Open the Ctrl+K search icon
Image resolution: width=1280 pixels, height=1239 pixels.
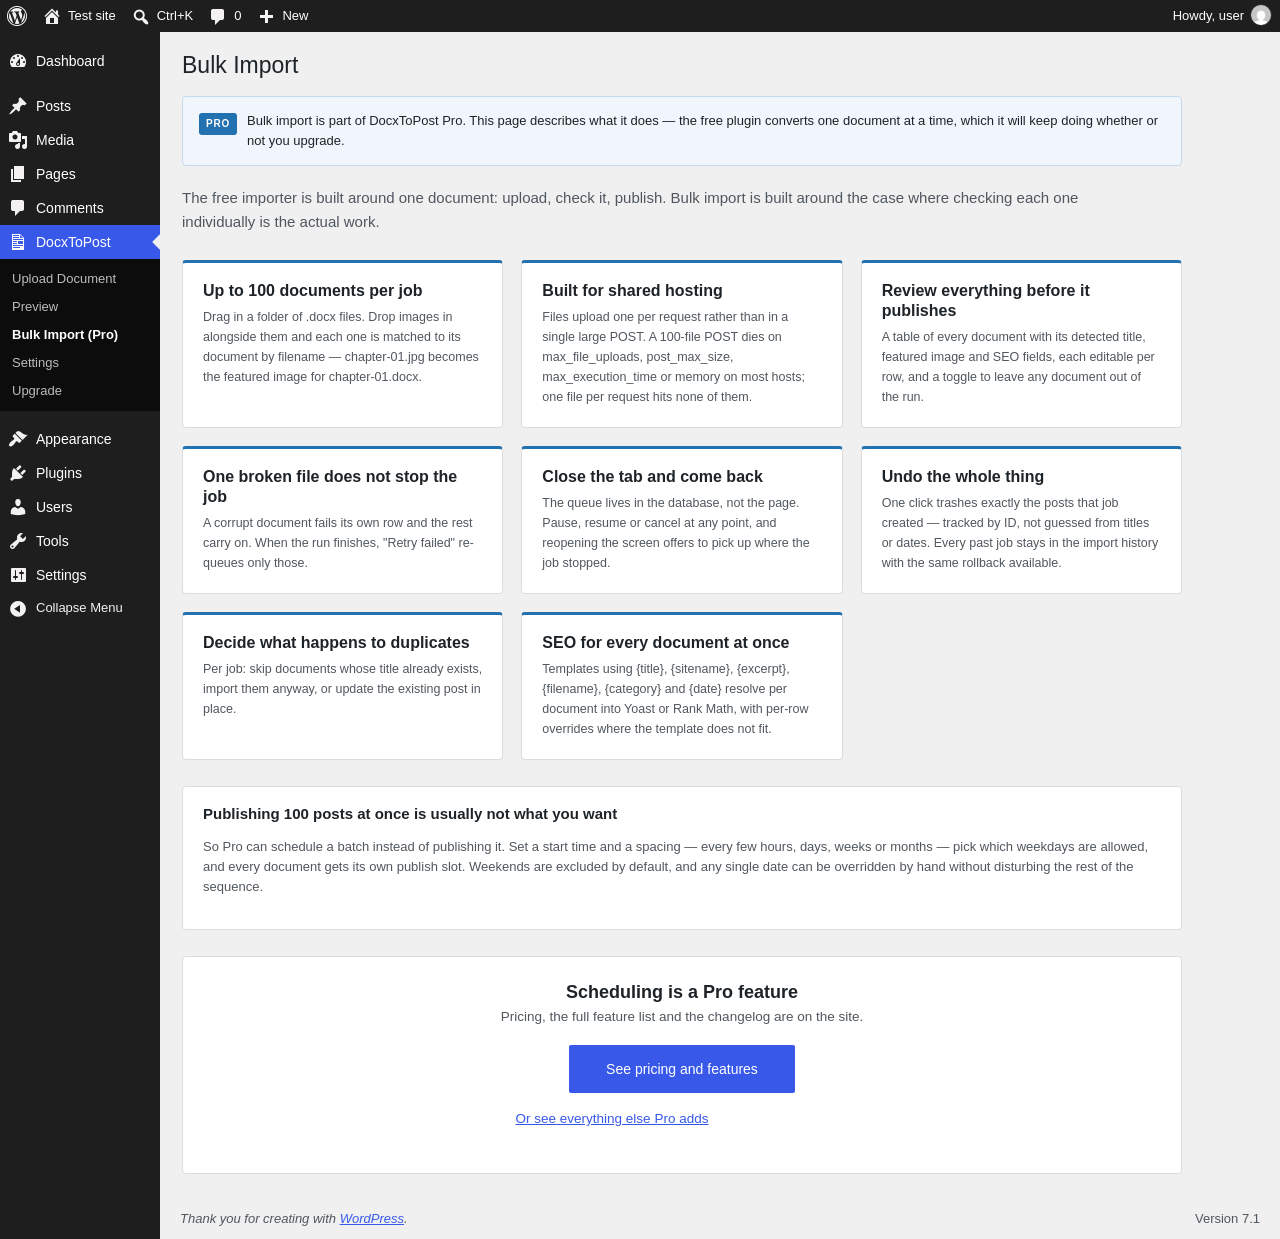[x=141, y=16]
